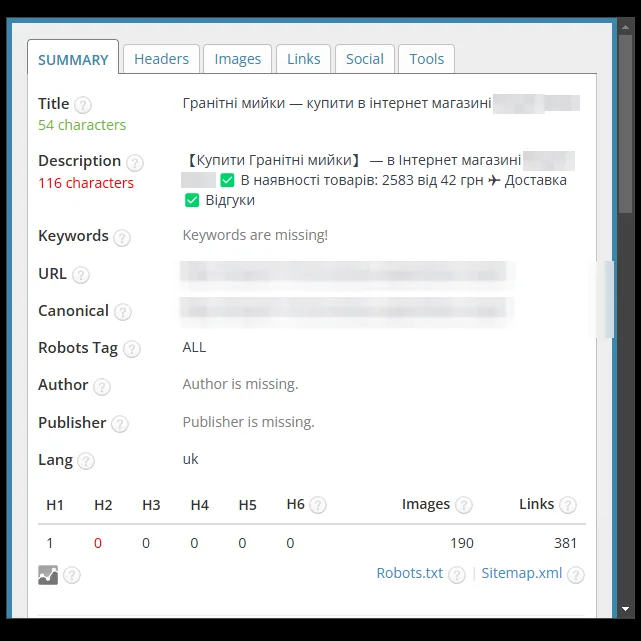Click the Links count 381
This screenshot has width=641, height=641.
click(565, 543)
